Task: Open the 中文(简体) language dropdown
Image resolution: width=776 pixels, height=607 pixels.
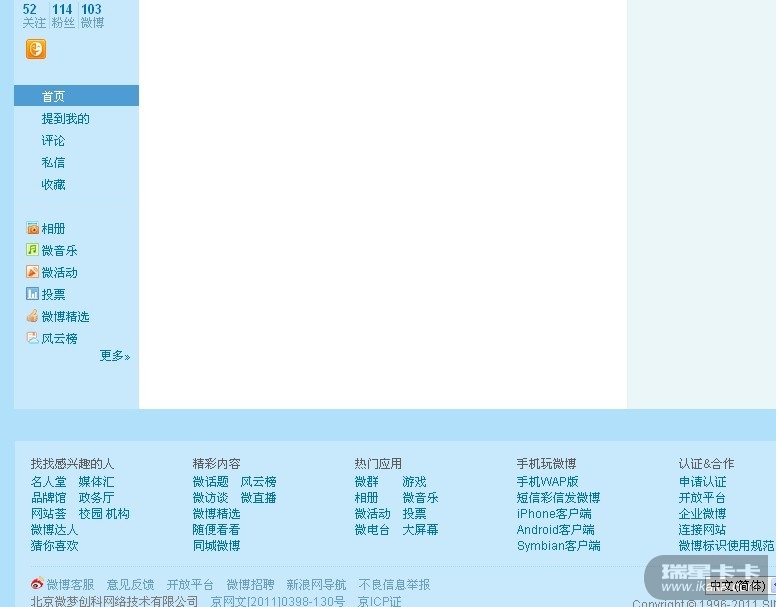Action: [741, 586]
